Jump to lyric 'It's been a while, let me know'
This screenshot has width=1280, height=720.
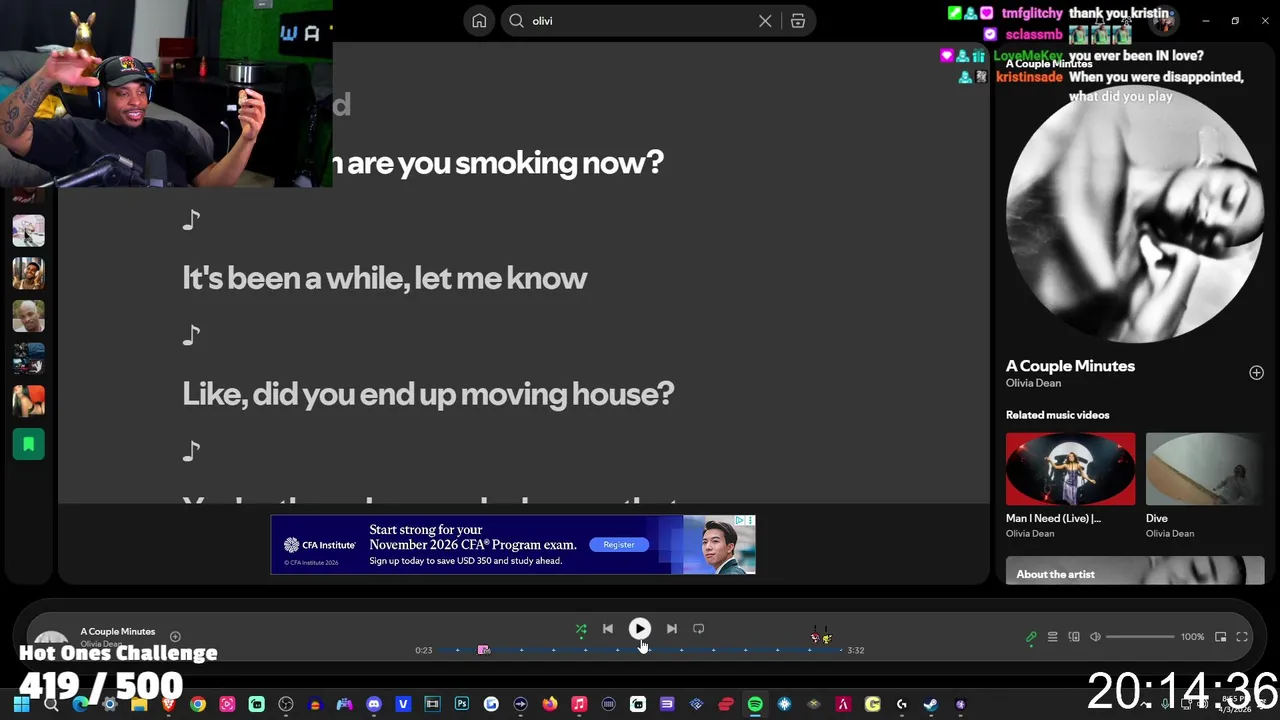pos(385,278)
